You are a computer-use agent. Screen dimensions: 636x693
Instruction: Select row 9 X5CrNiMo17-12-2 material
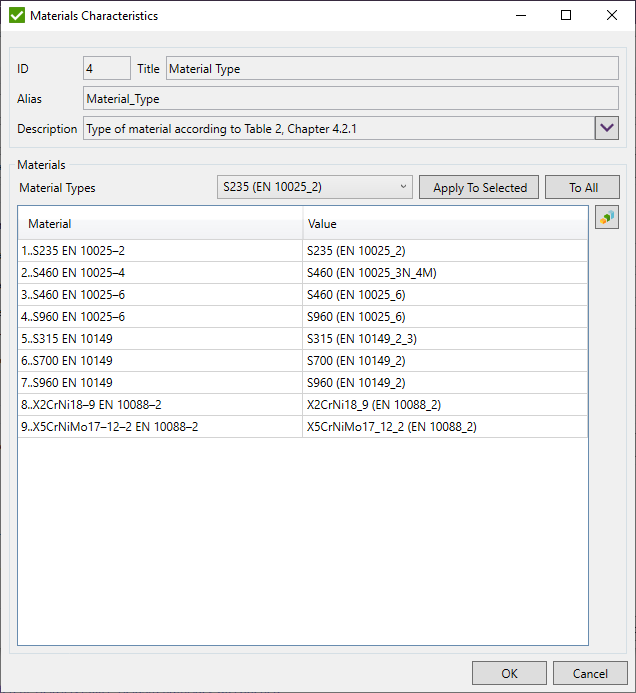click(160, 427)
